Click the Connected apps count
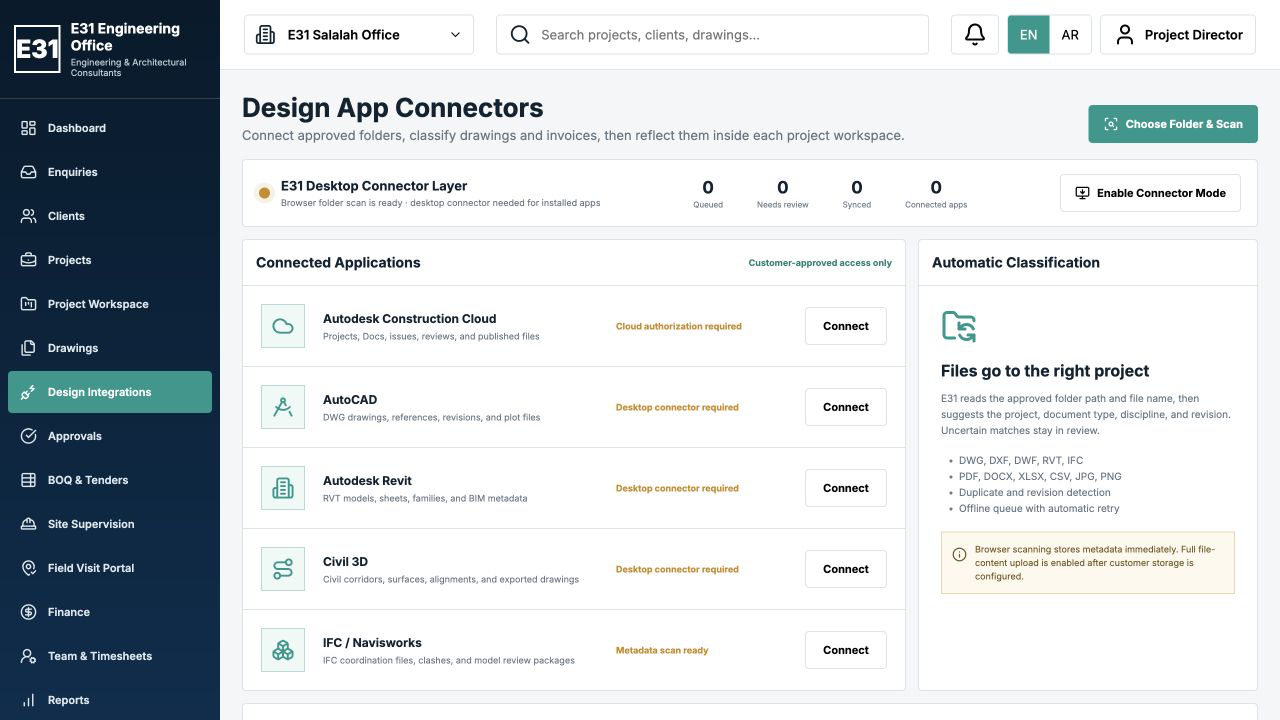This screenshot has height=720, width=1280. pos(936,187)
